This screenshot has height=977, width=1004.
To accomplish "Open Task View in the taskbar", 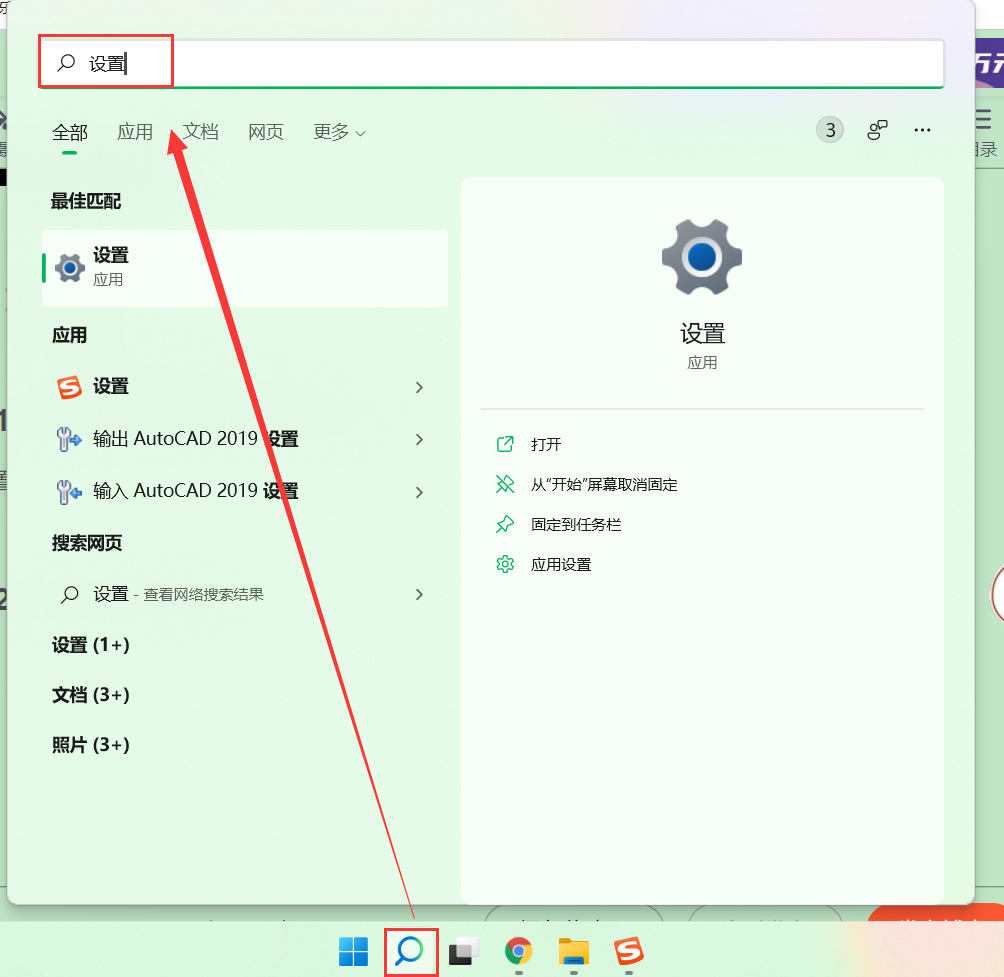I will (x=464, y=951).
